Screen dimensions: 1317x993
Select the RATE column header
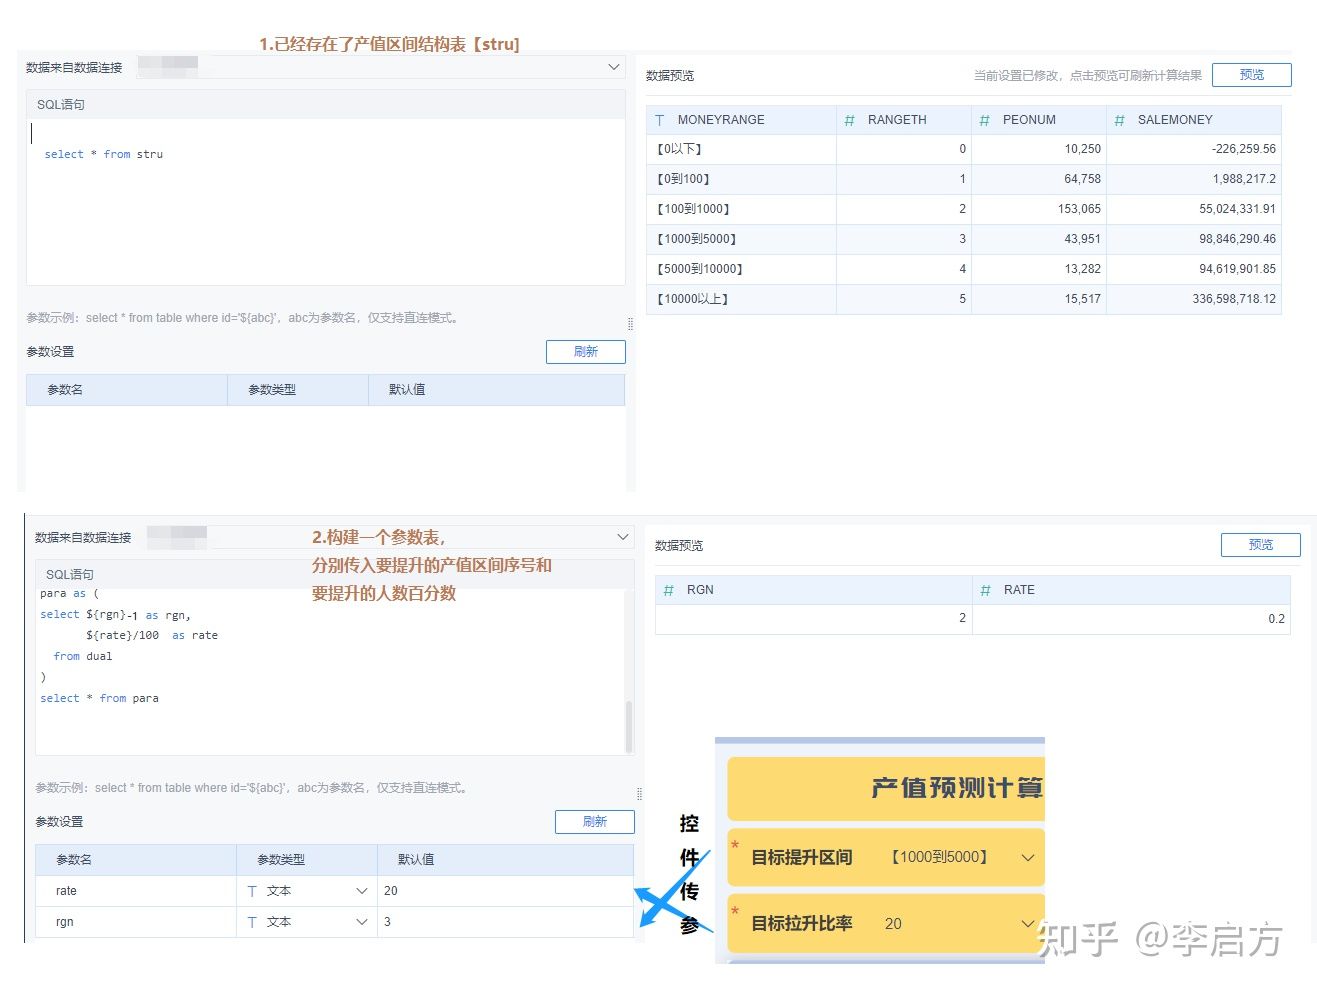(x=1131, y=590)
